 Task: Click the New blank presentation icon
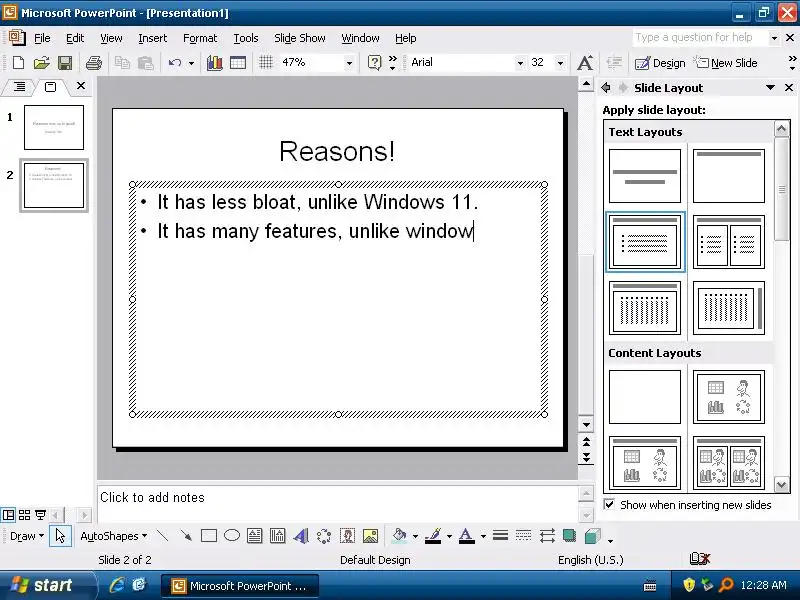coord(18,63)
